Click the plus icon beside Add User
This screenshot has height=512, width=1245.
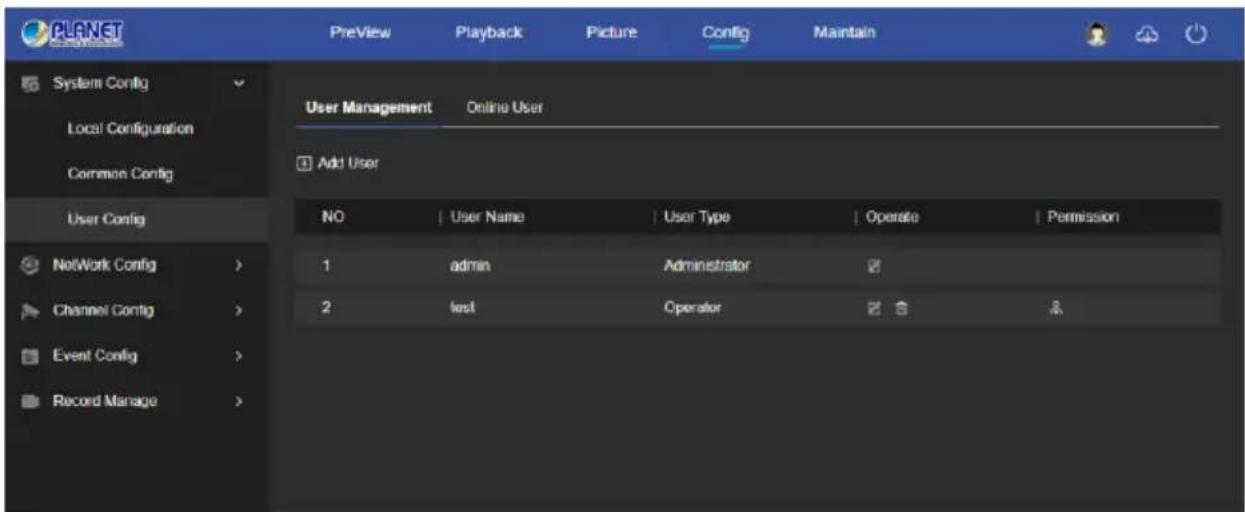tap(301, 161)
